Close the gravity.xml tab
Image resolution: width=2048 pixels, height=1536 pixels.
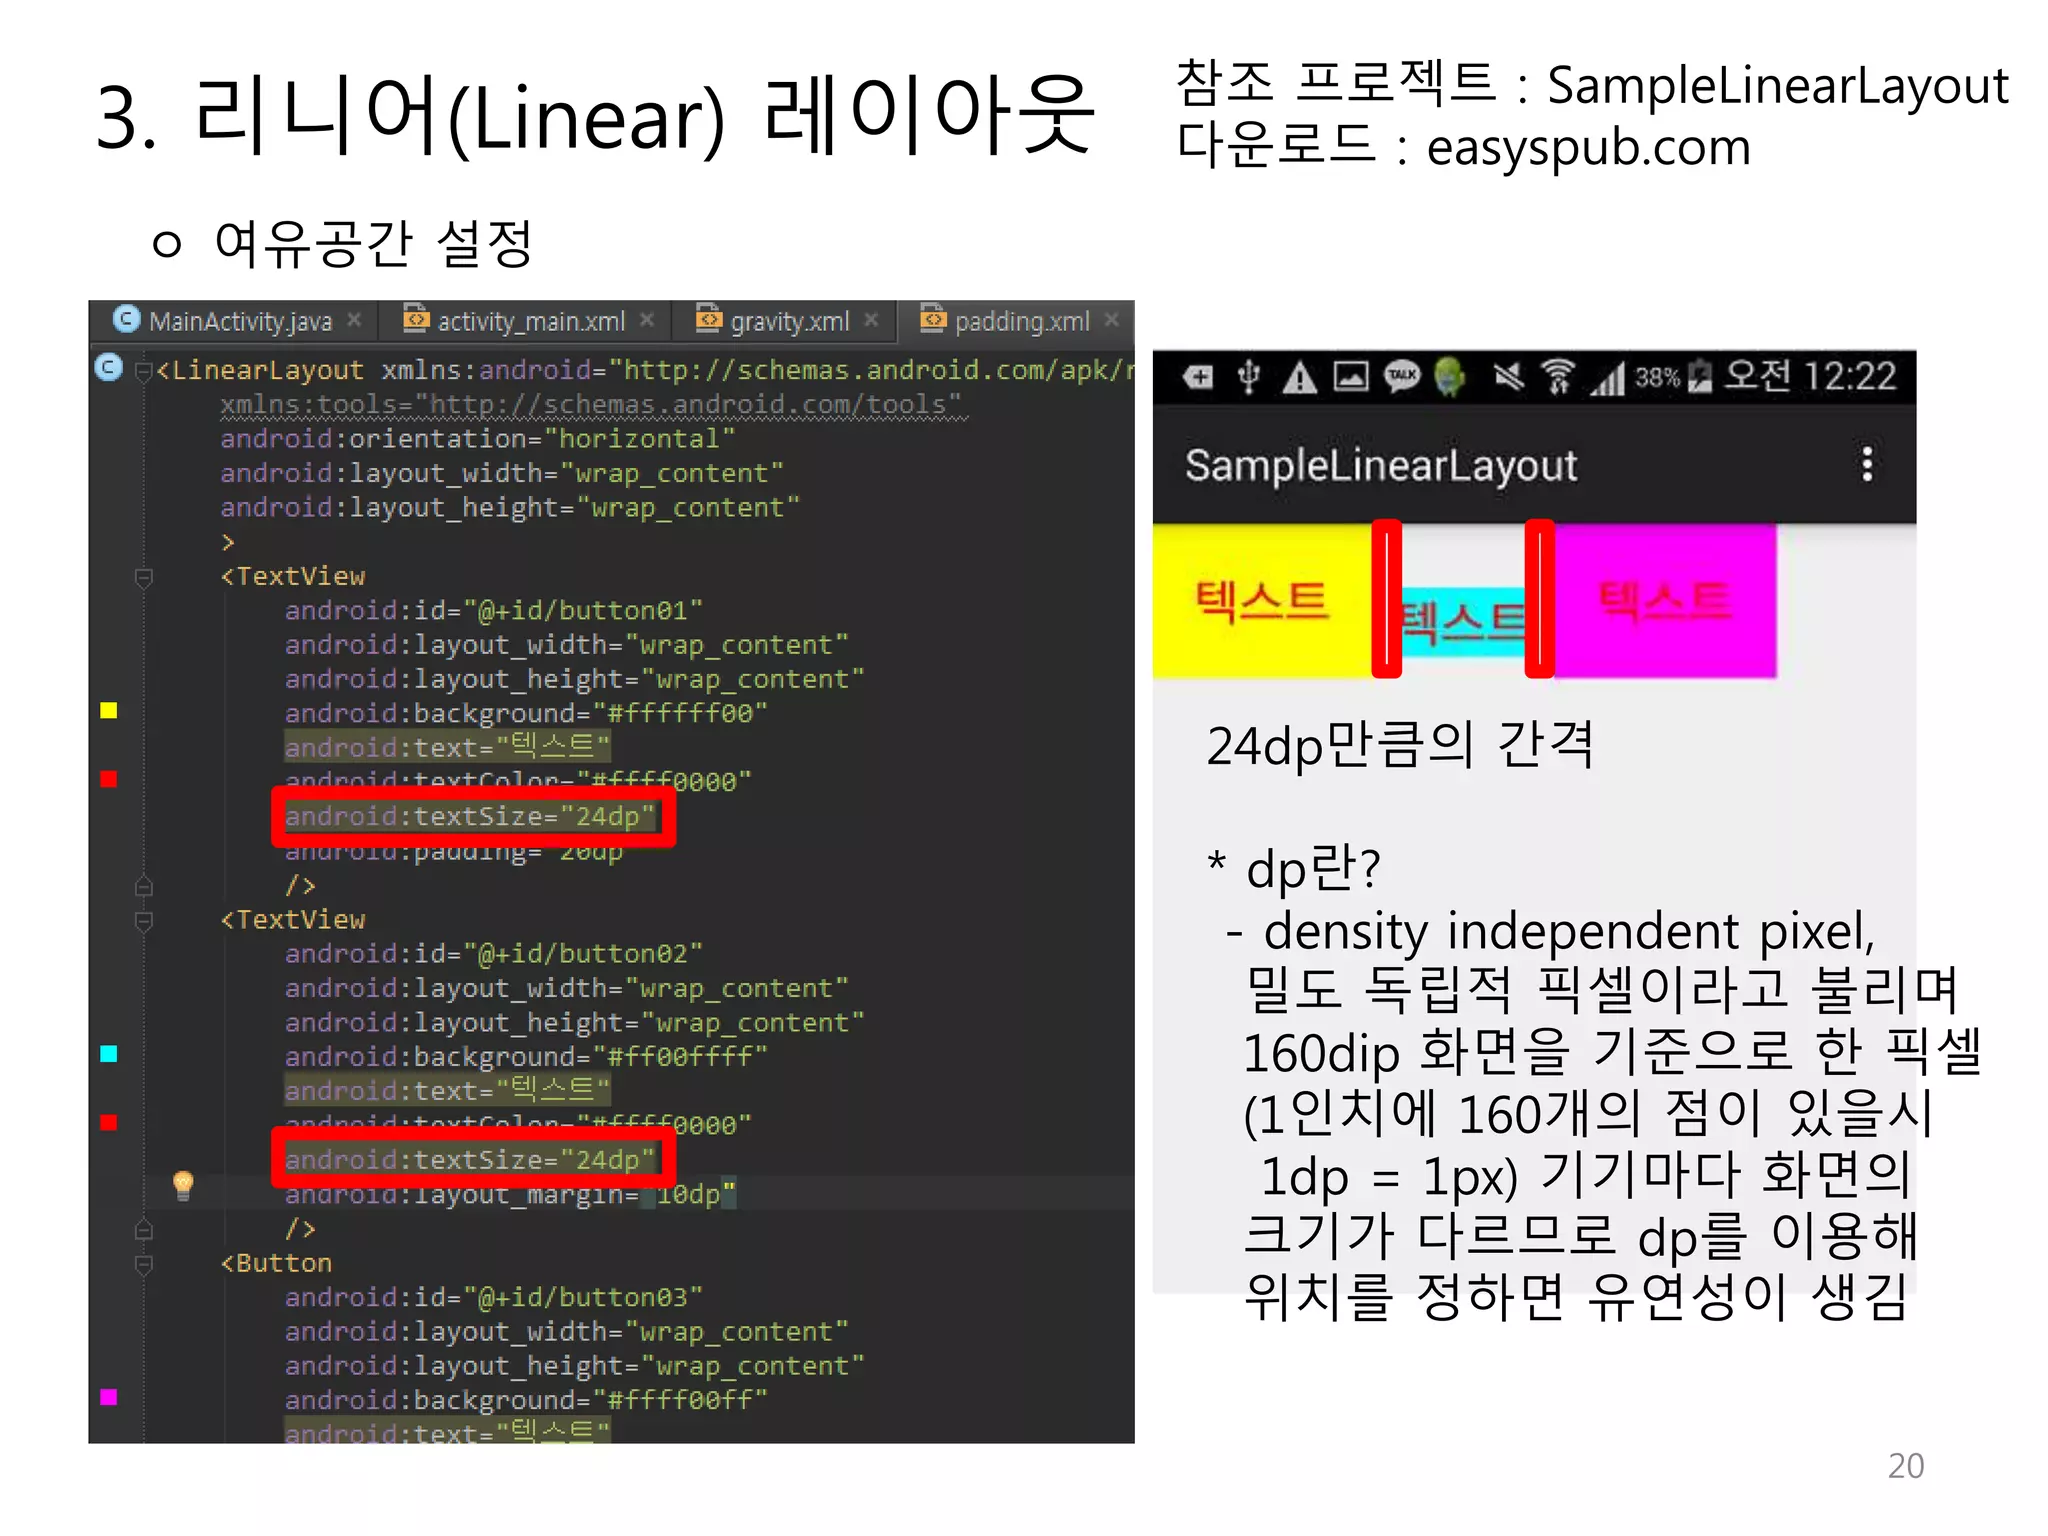(871, 320)
